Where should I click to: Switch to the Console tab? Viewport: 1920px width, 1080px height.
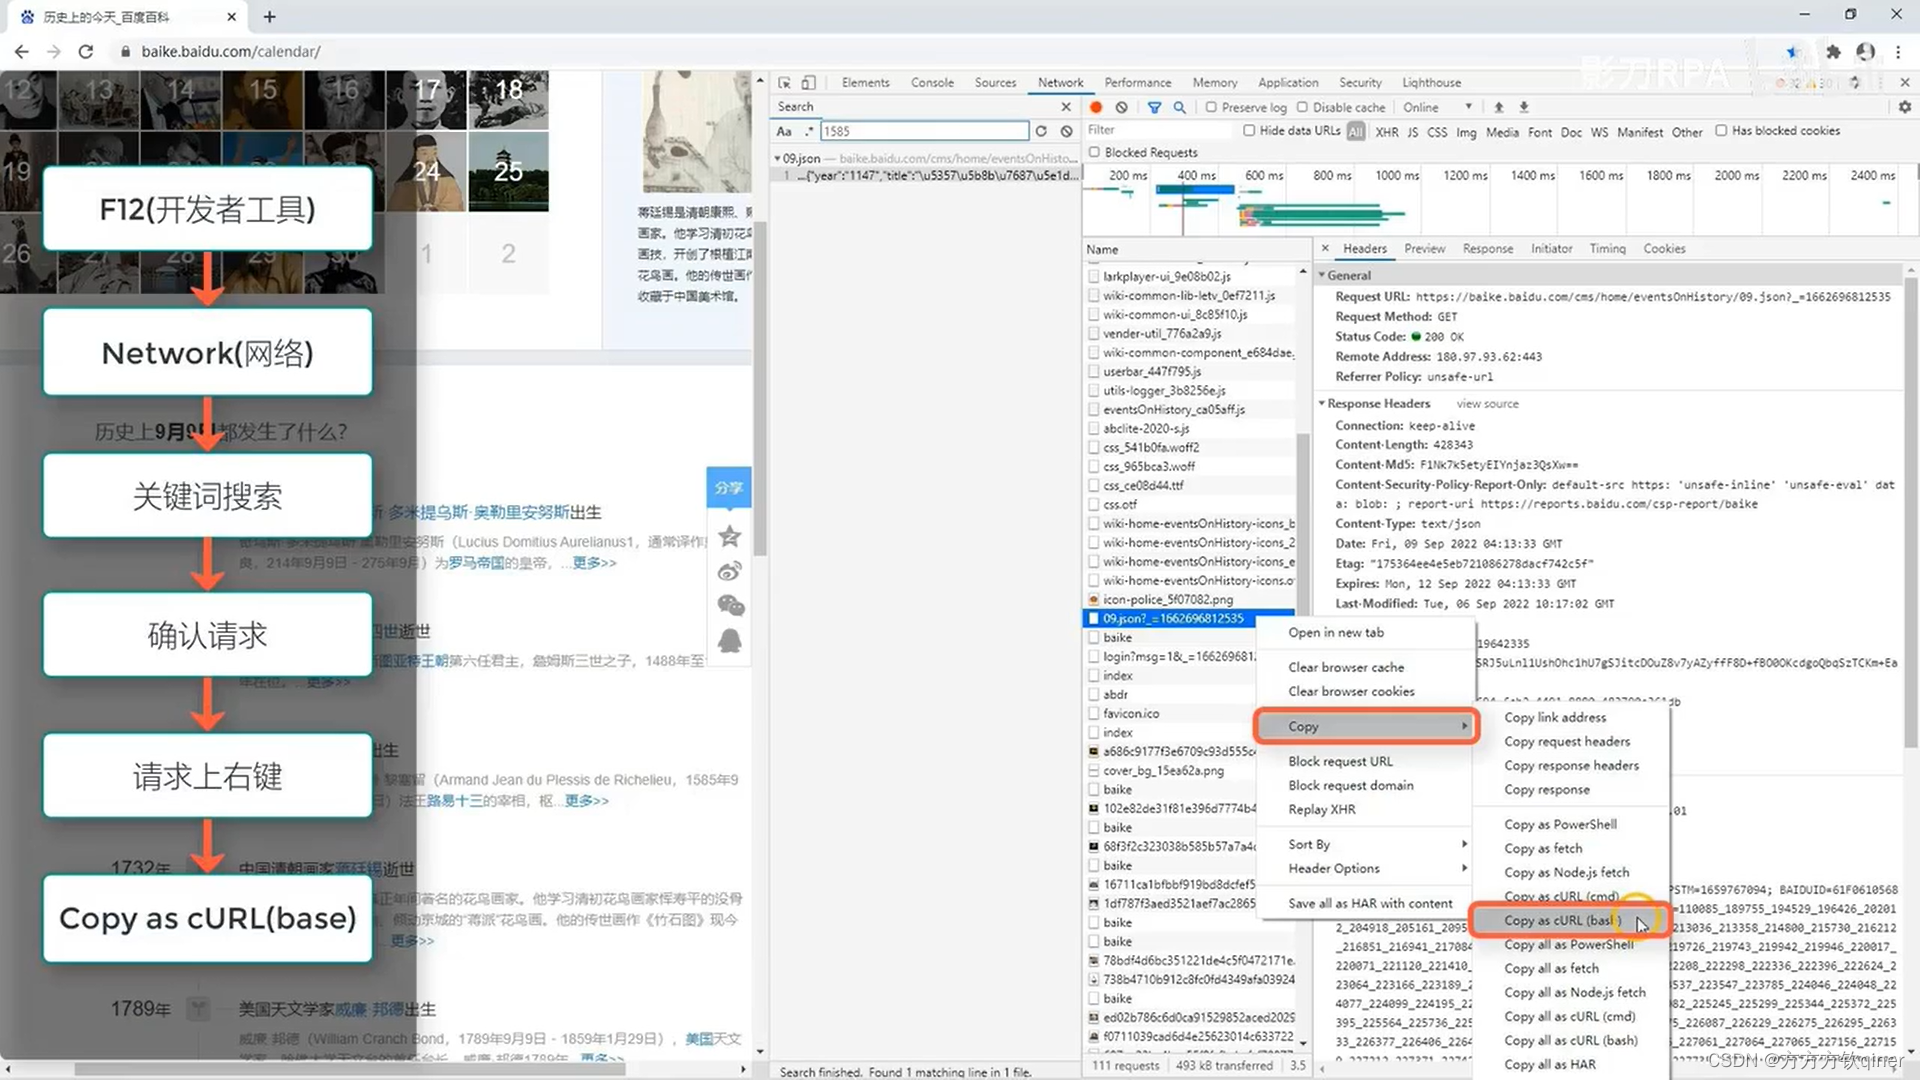tap(932, 83)
